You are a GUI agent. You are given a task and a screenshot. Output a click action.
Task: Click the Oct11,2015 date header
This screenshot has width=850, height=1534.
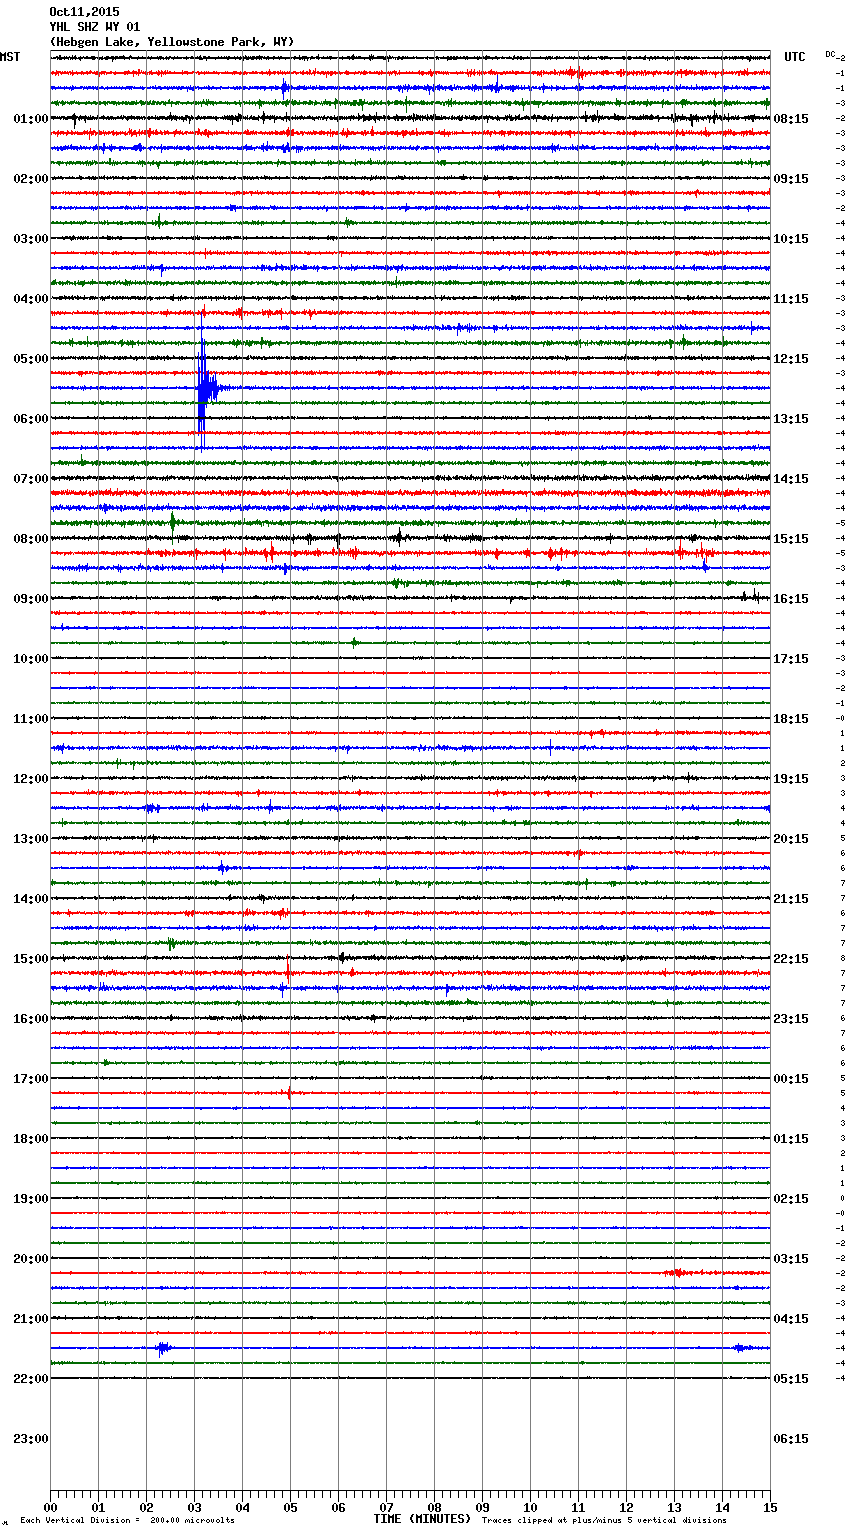[x=84, y=12]
